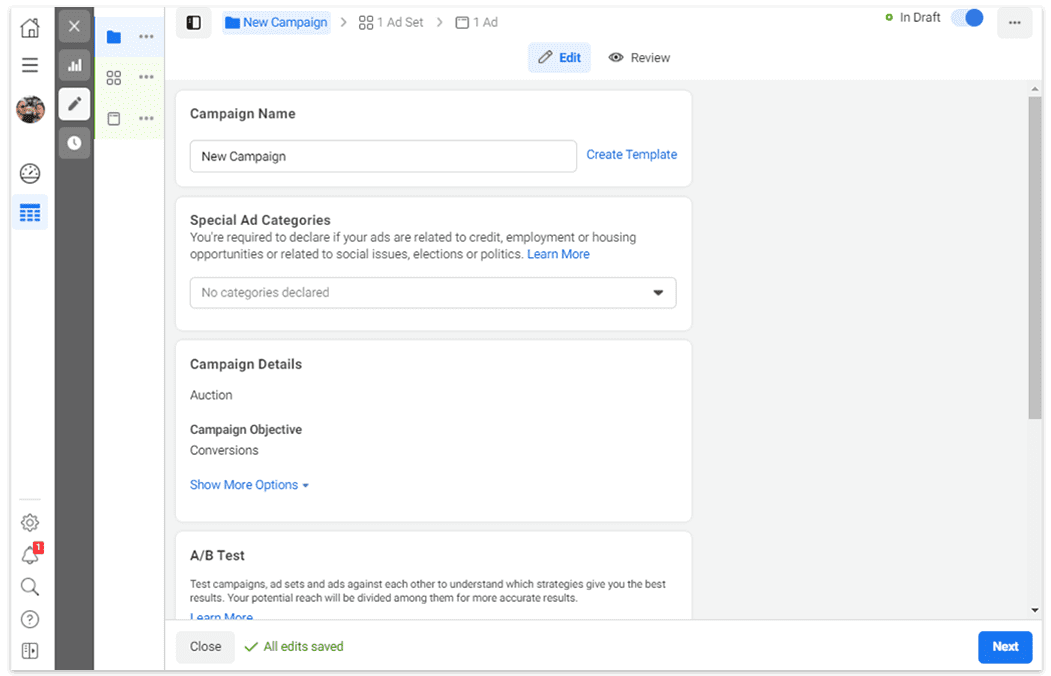Open the 1 Ad Set breadcrumb
This screenshot has width=1051, height=676.
coord(390,22)
